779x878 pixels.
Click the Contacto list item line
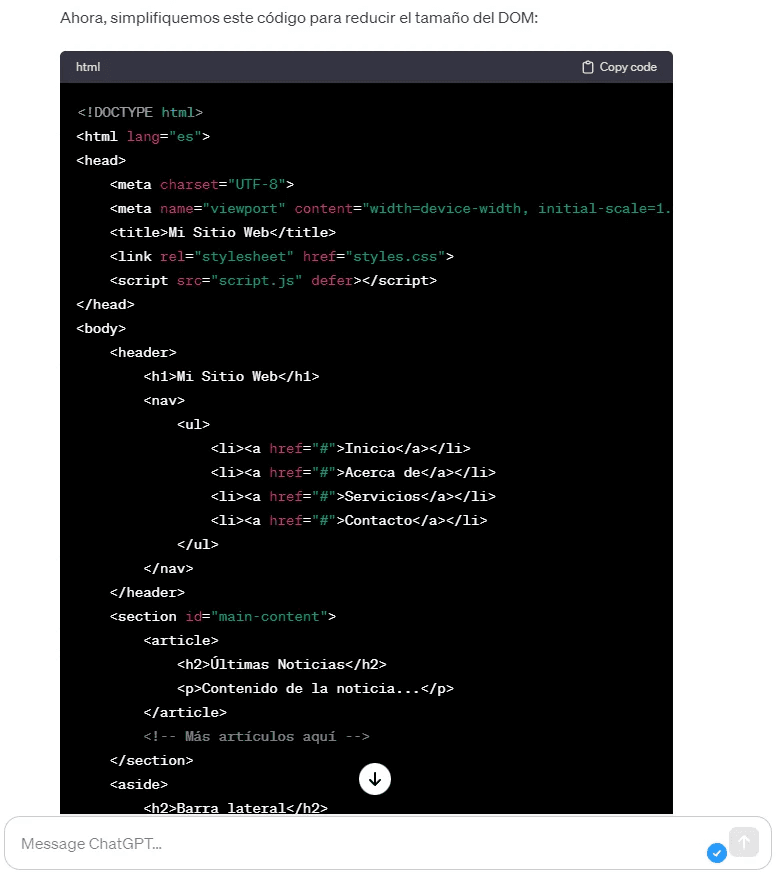point(348,520)
